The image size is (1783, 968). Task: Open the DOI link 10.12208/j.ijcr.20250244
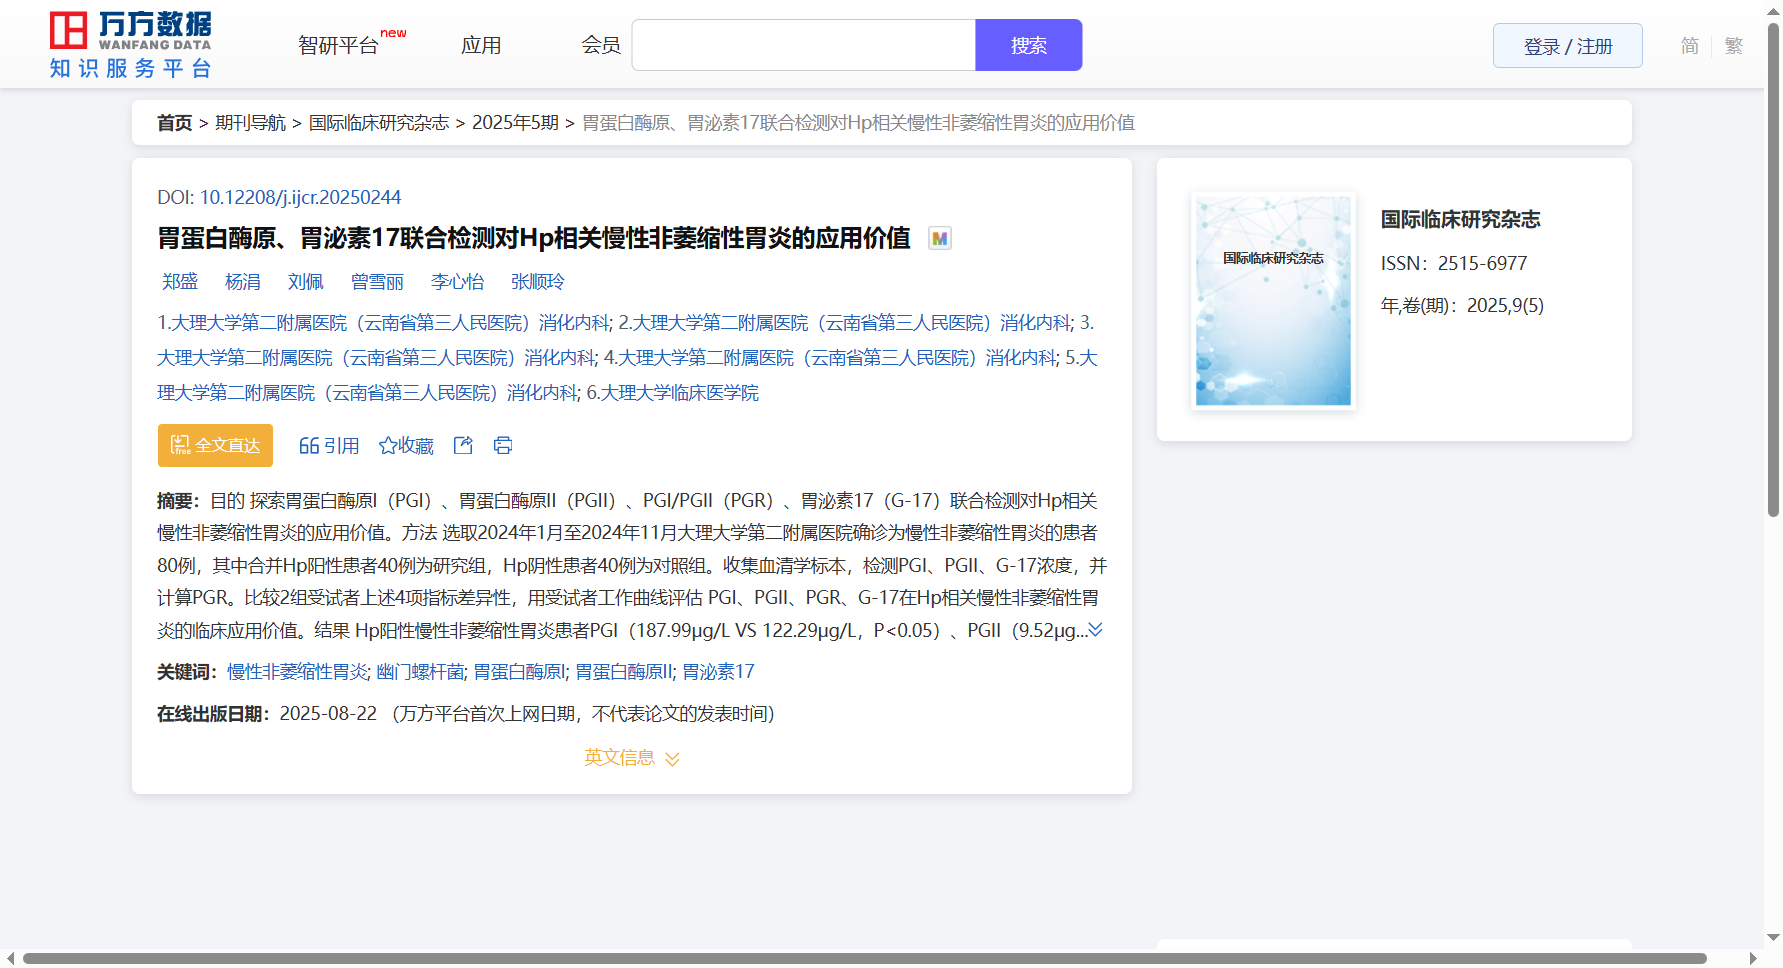(x=300, y=198)
